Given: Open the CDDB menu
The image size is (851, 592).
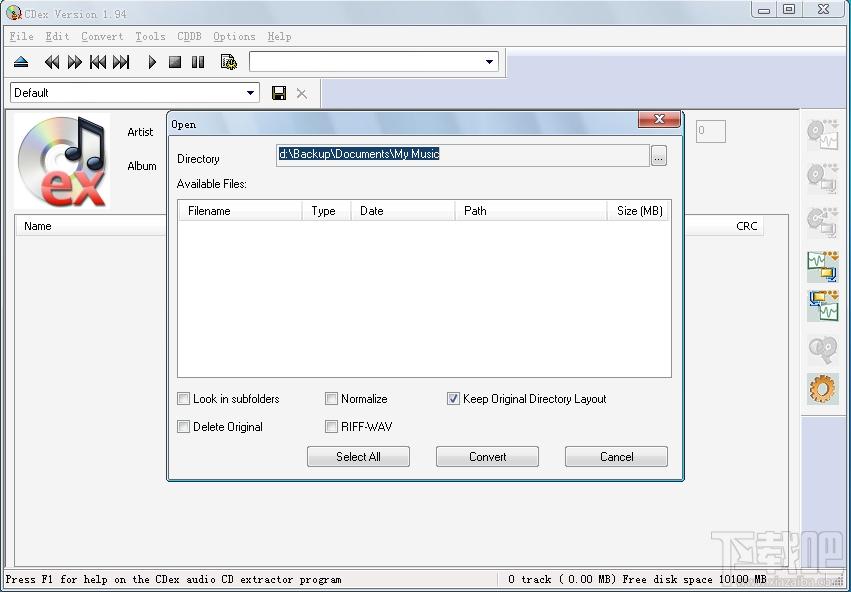Looking at the screenshot, I should tap(189, 36).
